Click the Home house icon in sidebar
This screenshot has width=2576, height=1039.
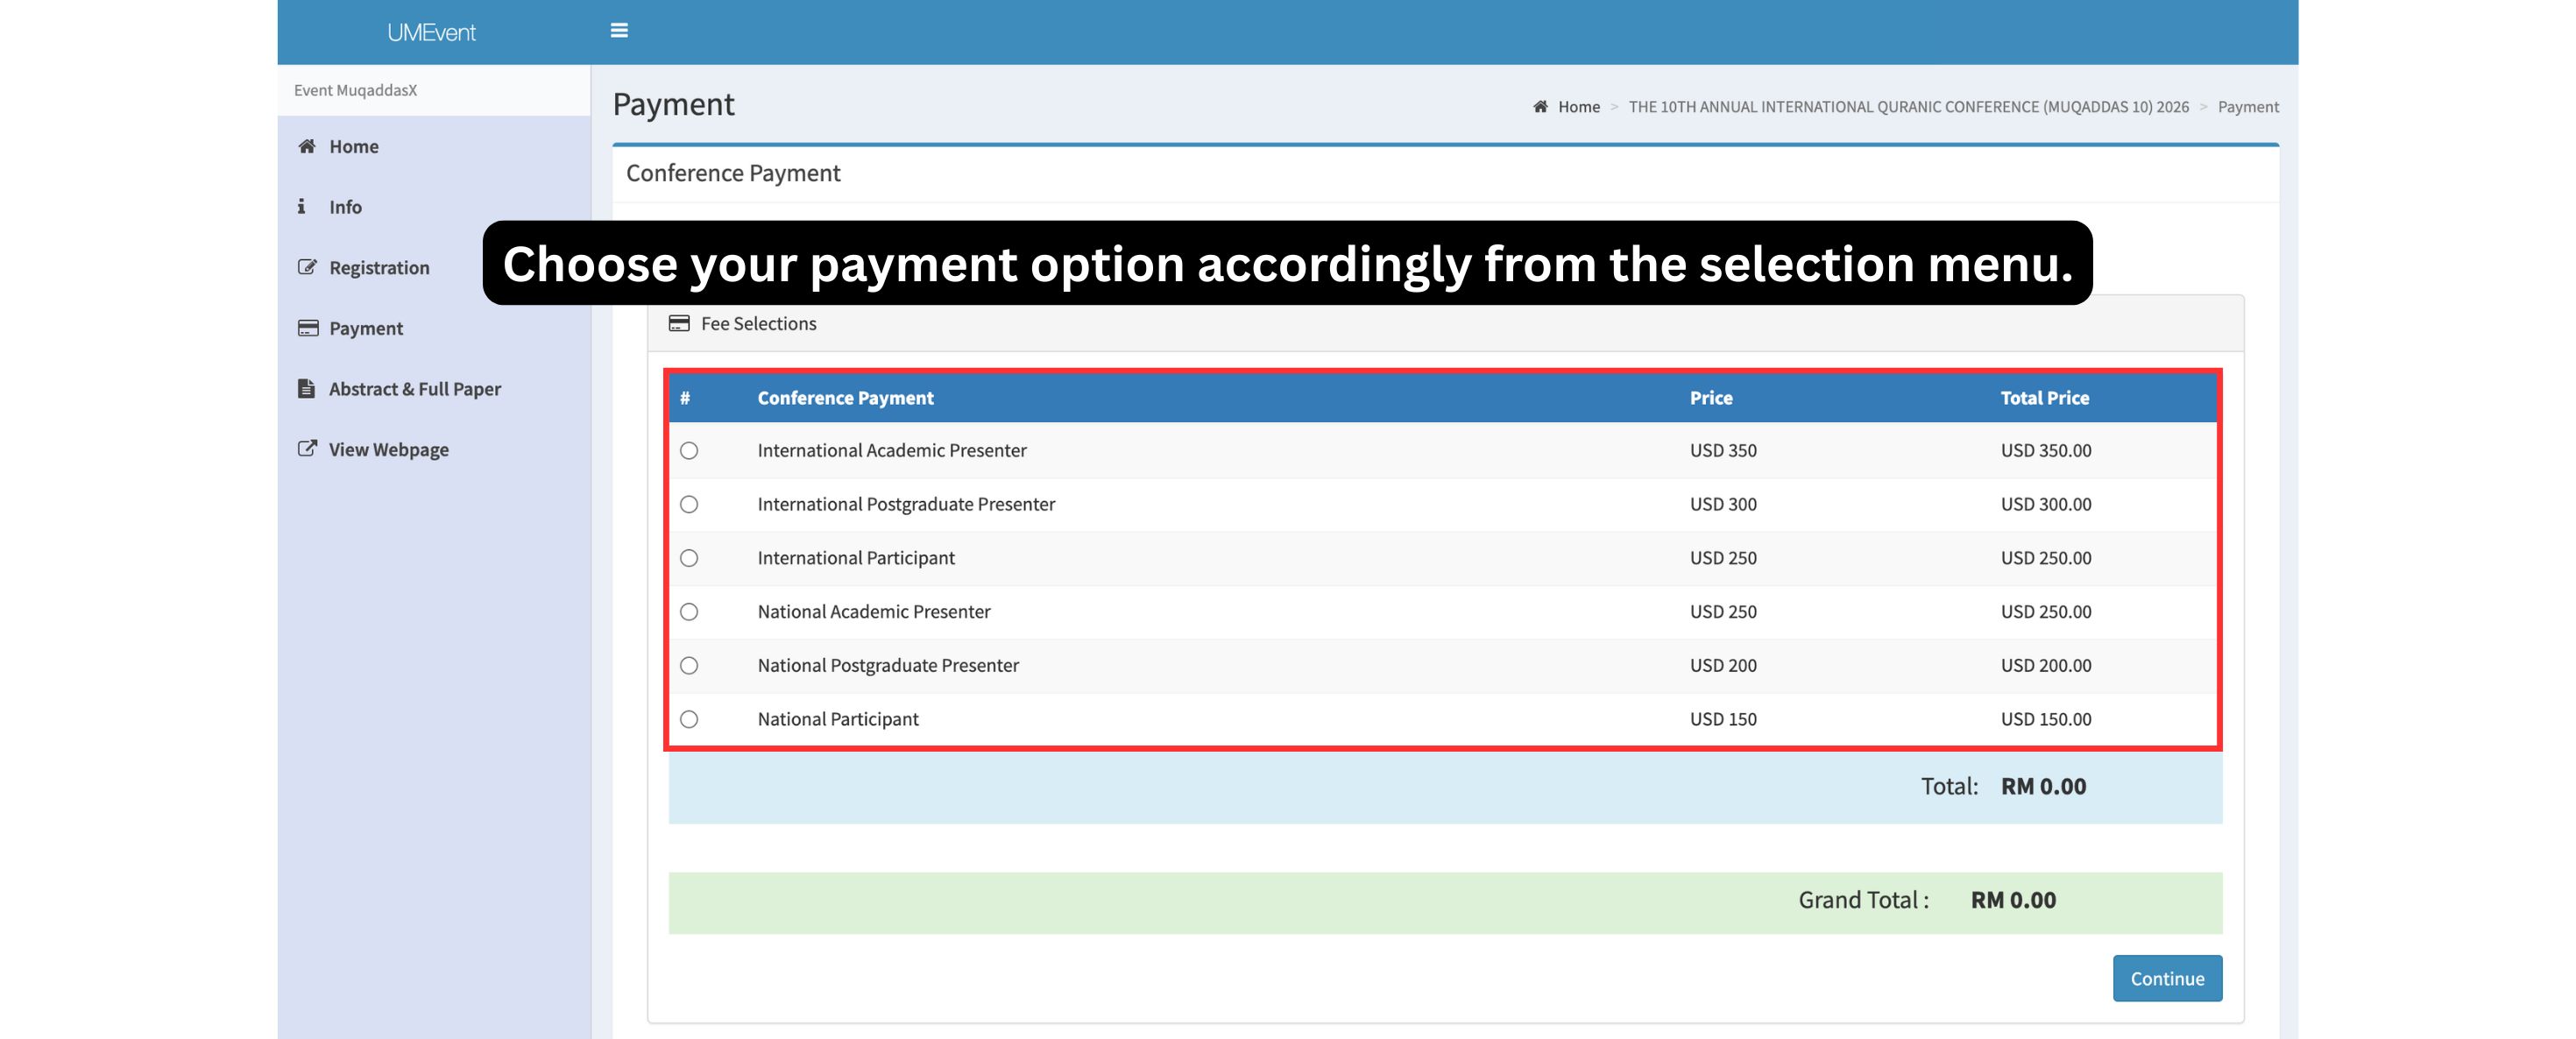pyautogui.click(x=307, y=146)
